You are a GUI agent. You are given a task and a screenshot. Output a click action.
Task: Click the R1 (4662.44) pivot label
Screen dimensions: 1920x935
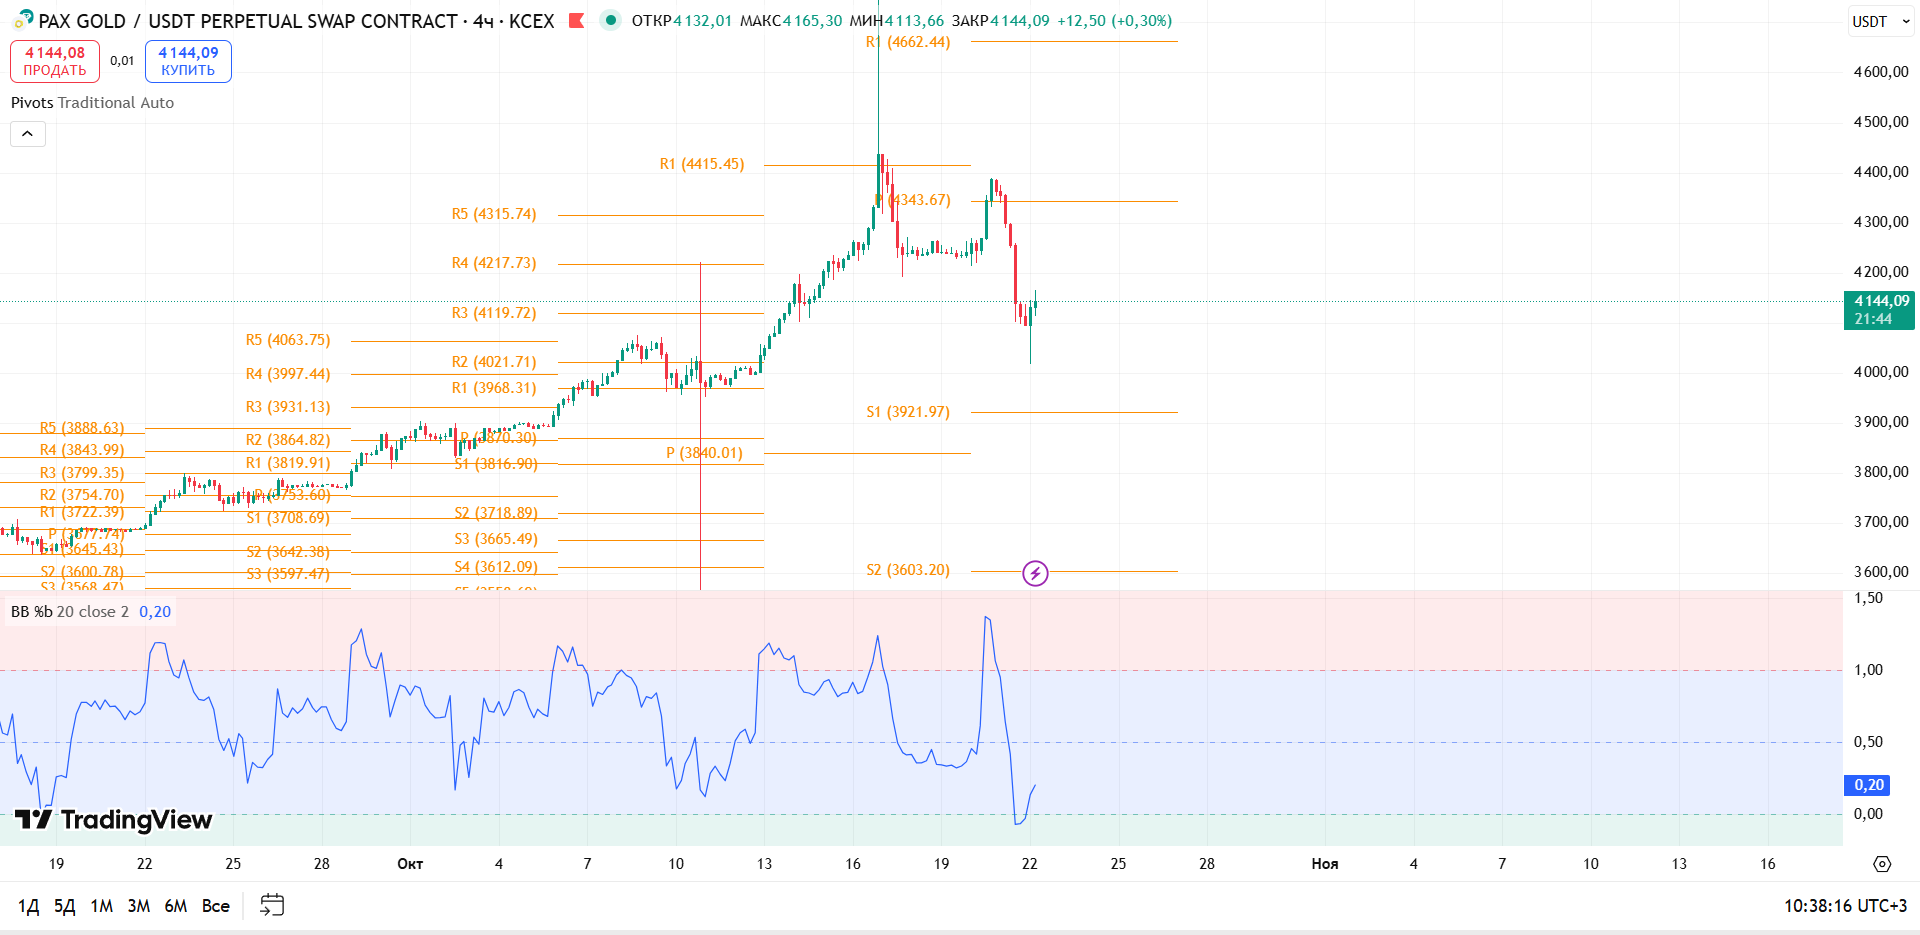tap(908, 42)
